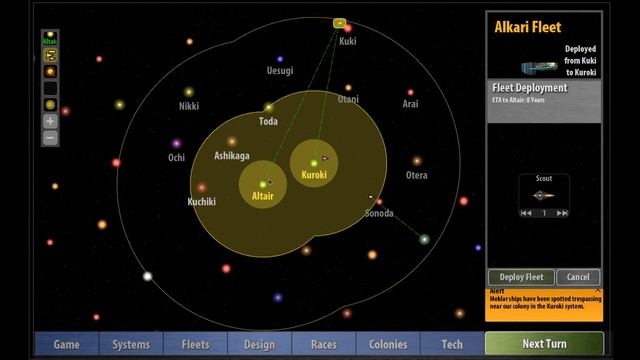Open the Fleets tab
640x360 pixels.
pyautogui.click(x=195, y=344)
